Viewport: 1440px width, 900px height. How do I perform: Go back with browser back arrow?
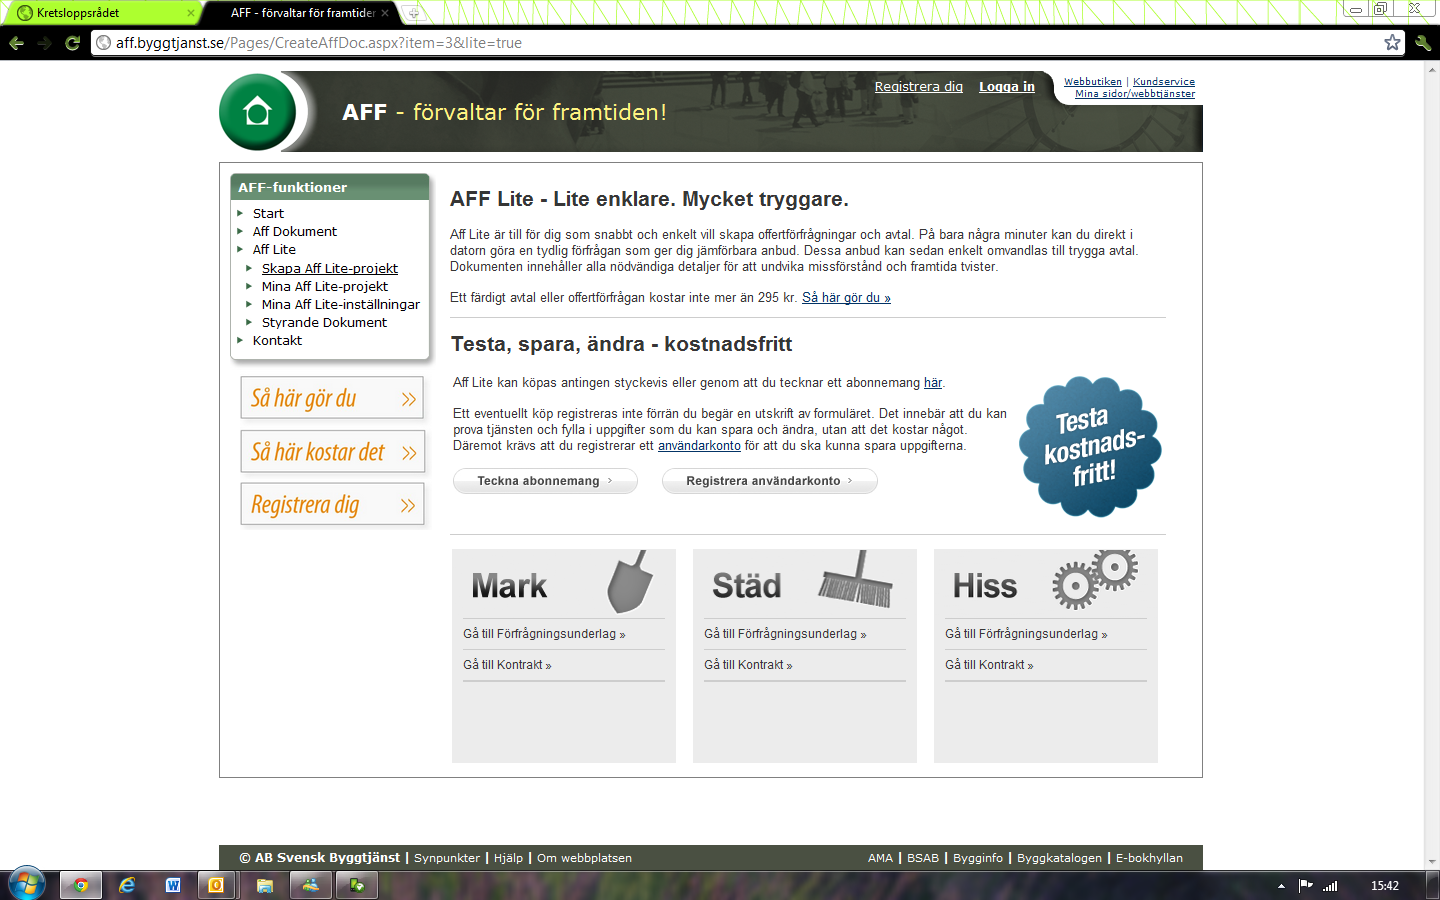(x=16, y=43)
